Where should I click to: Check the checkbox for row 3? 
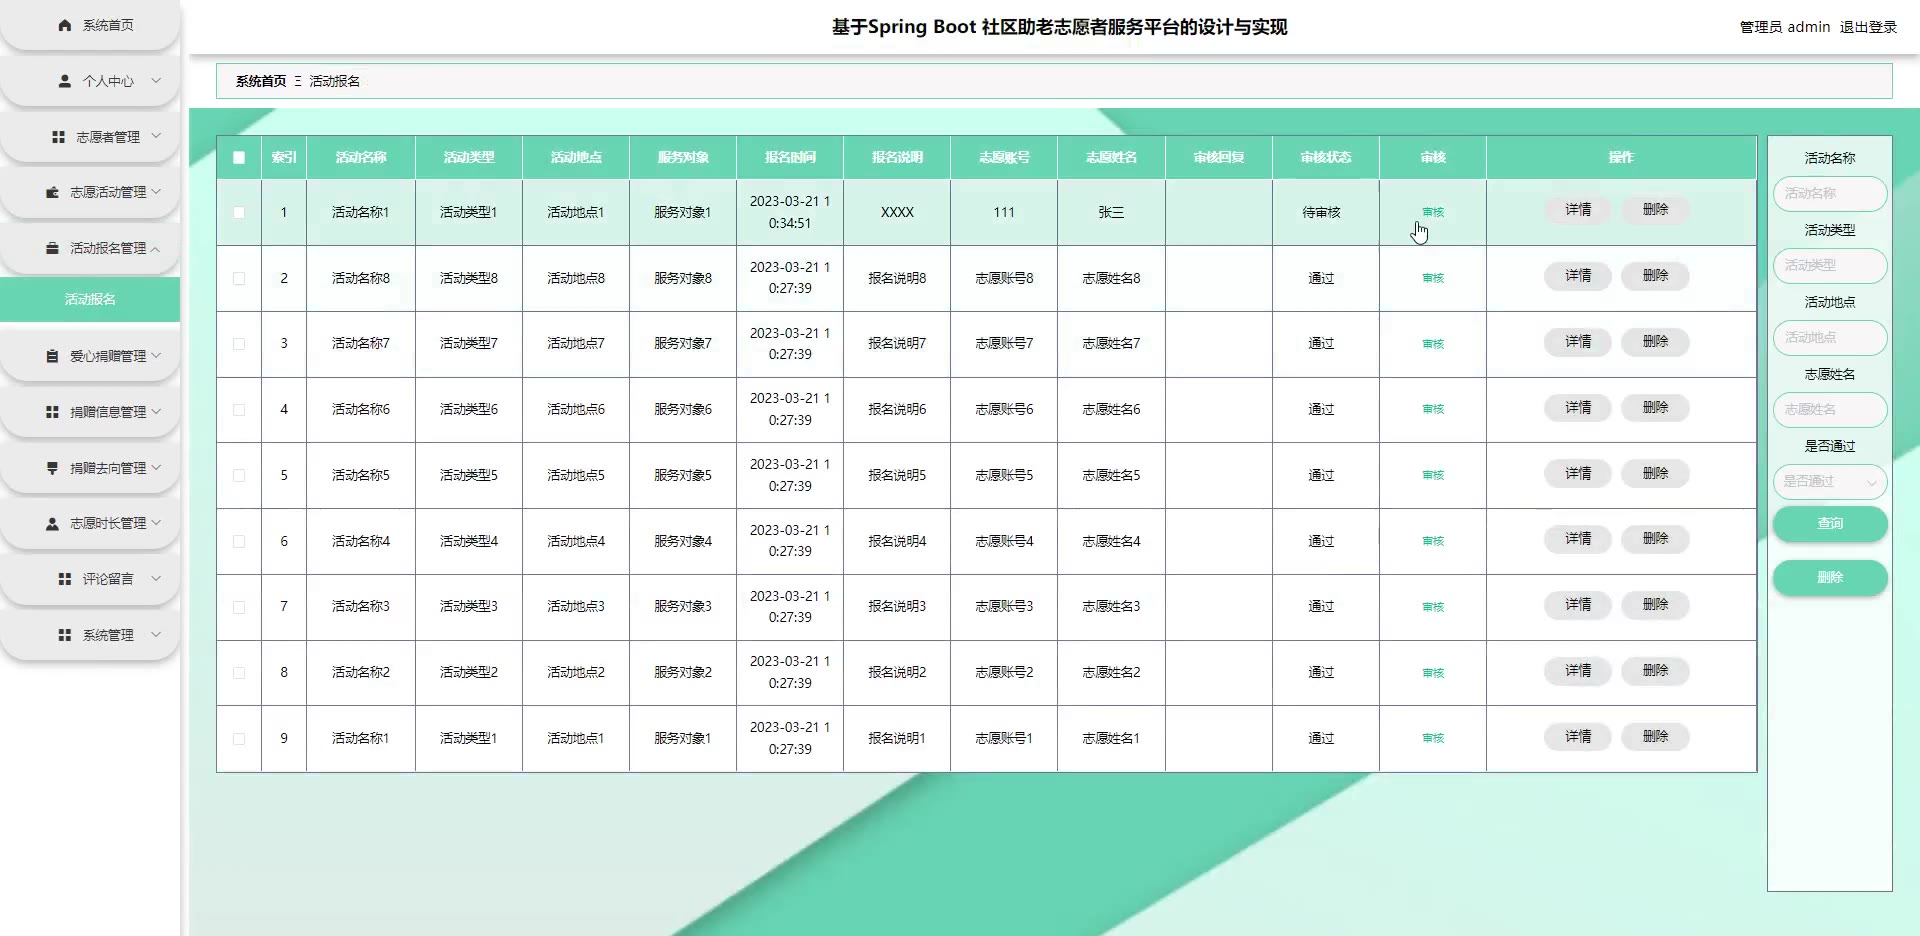(239, 344)
